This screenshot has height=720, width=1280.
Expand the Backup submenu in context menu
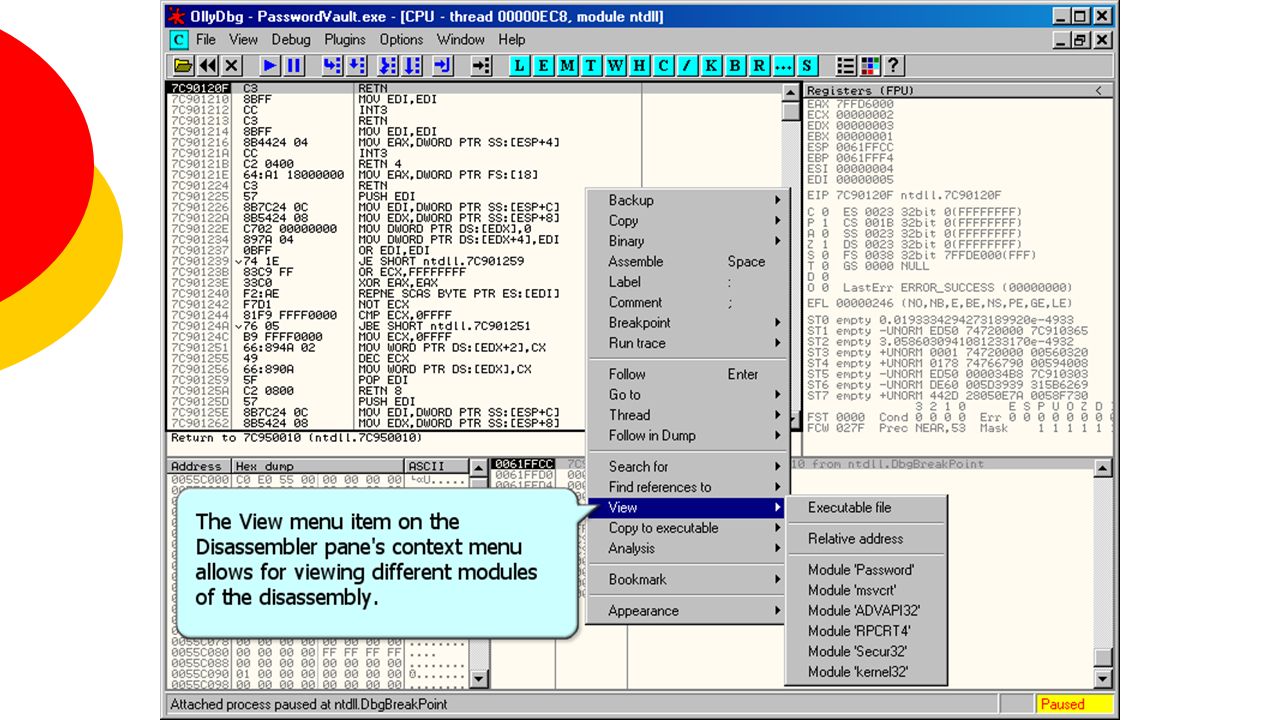(686, 200)
